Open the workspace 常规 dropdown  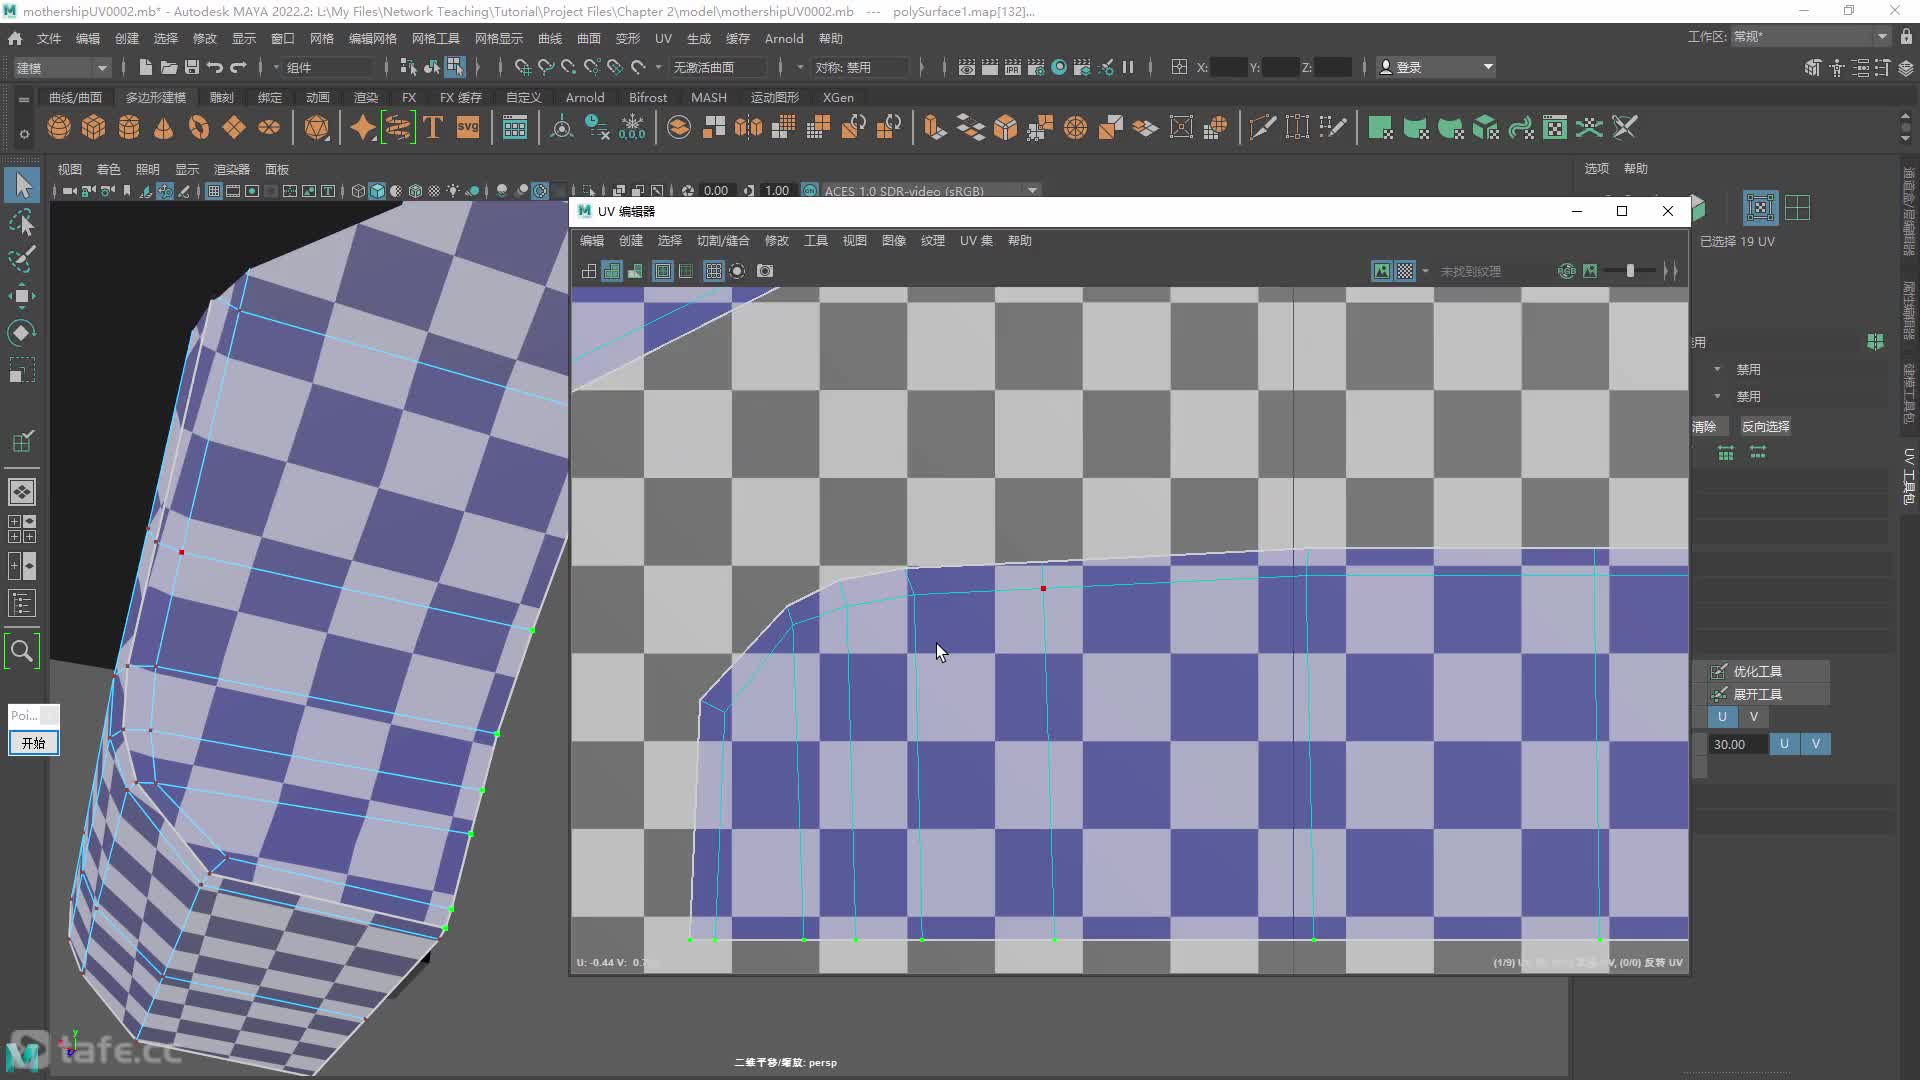coord(1811,36)
